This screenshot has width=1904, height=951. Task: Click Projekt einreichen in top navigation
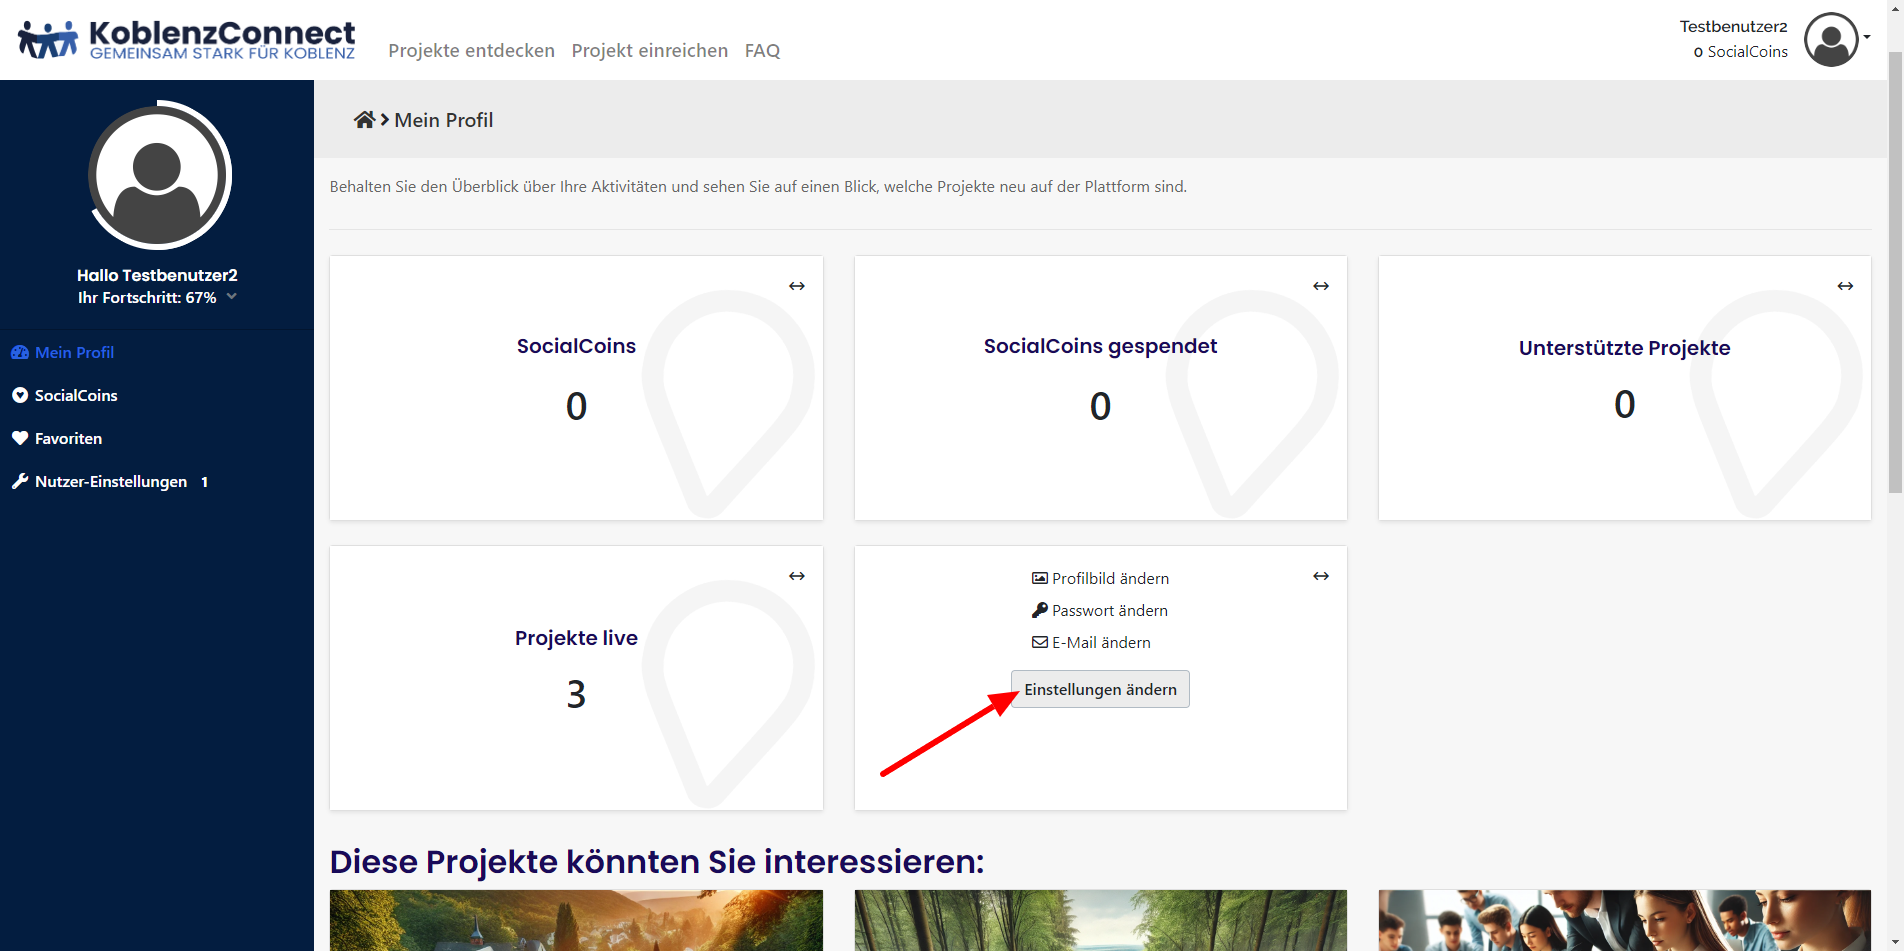(x=649, y=51)
